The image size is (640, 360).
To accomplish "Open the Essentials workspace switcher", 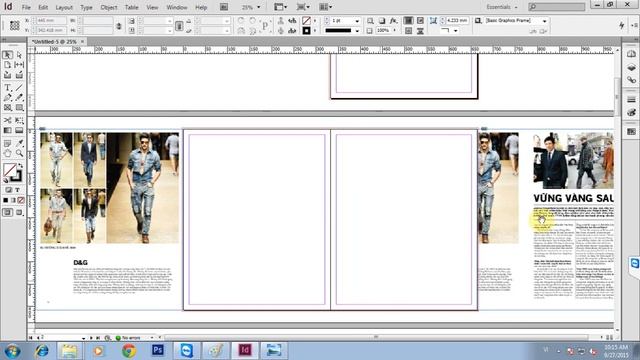I will pyautogui.click(x=502, y=7).
